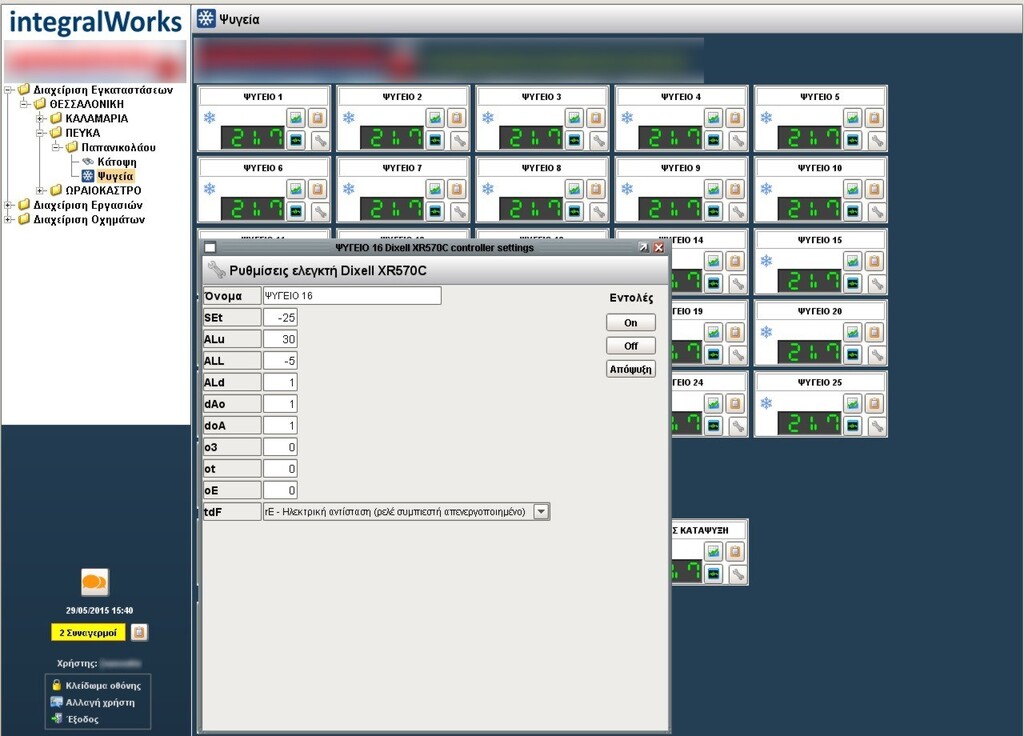The height and width of the screenshot is (736, 1024).
Task: Expand the ΚΑΛΑΜΑΡΙΑ tree node
Action: point(41,118)
